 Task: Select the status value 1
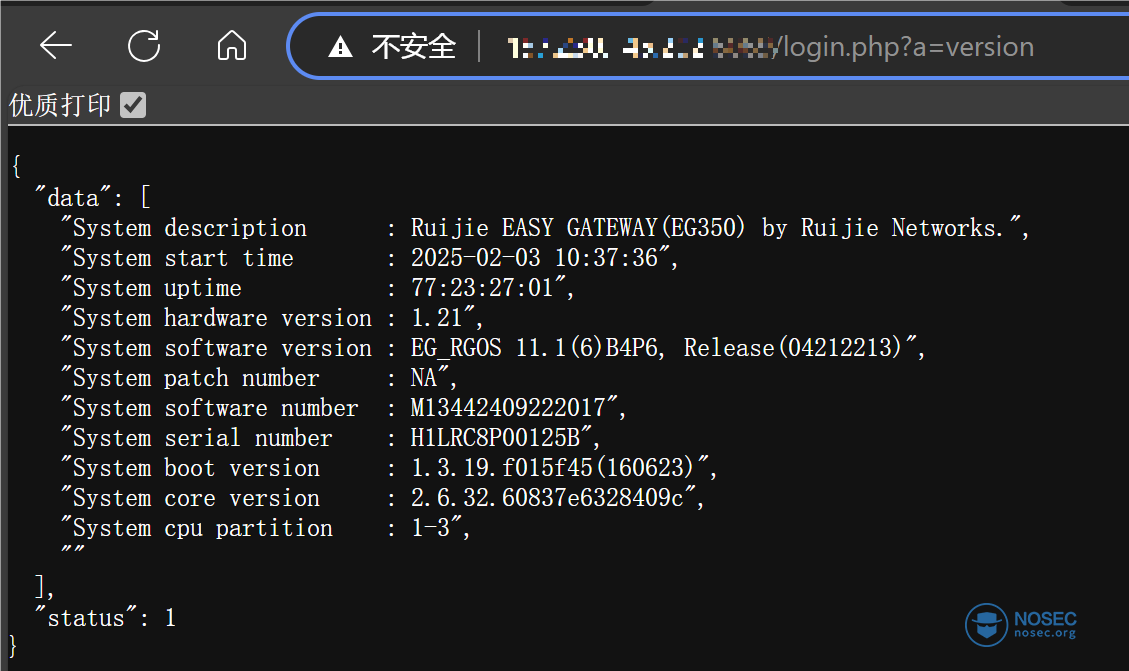(x=170, y=618)
